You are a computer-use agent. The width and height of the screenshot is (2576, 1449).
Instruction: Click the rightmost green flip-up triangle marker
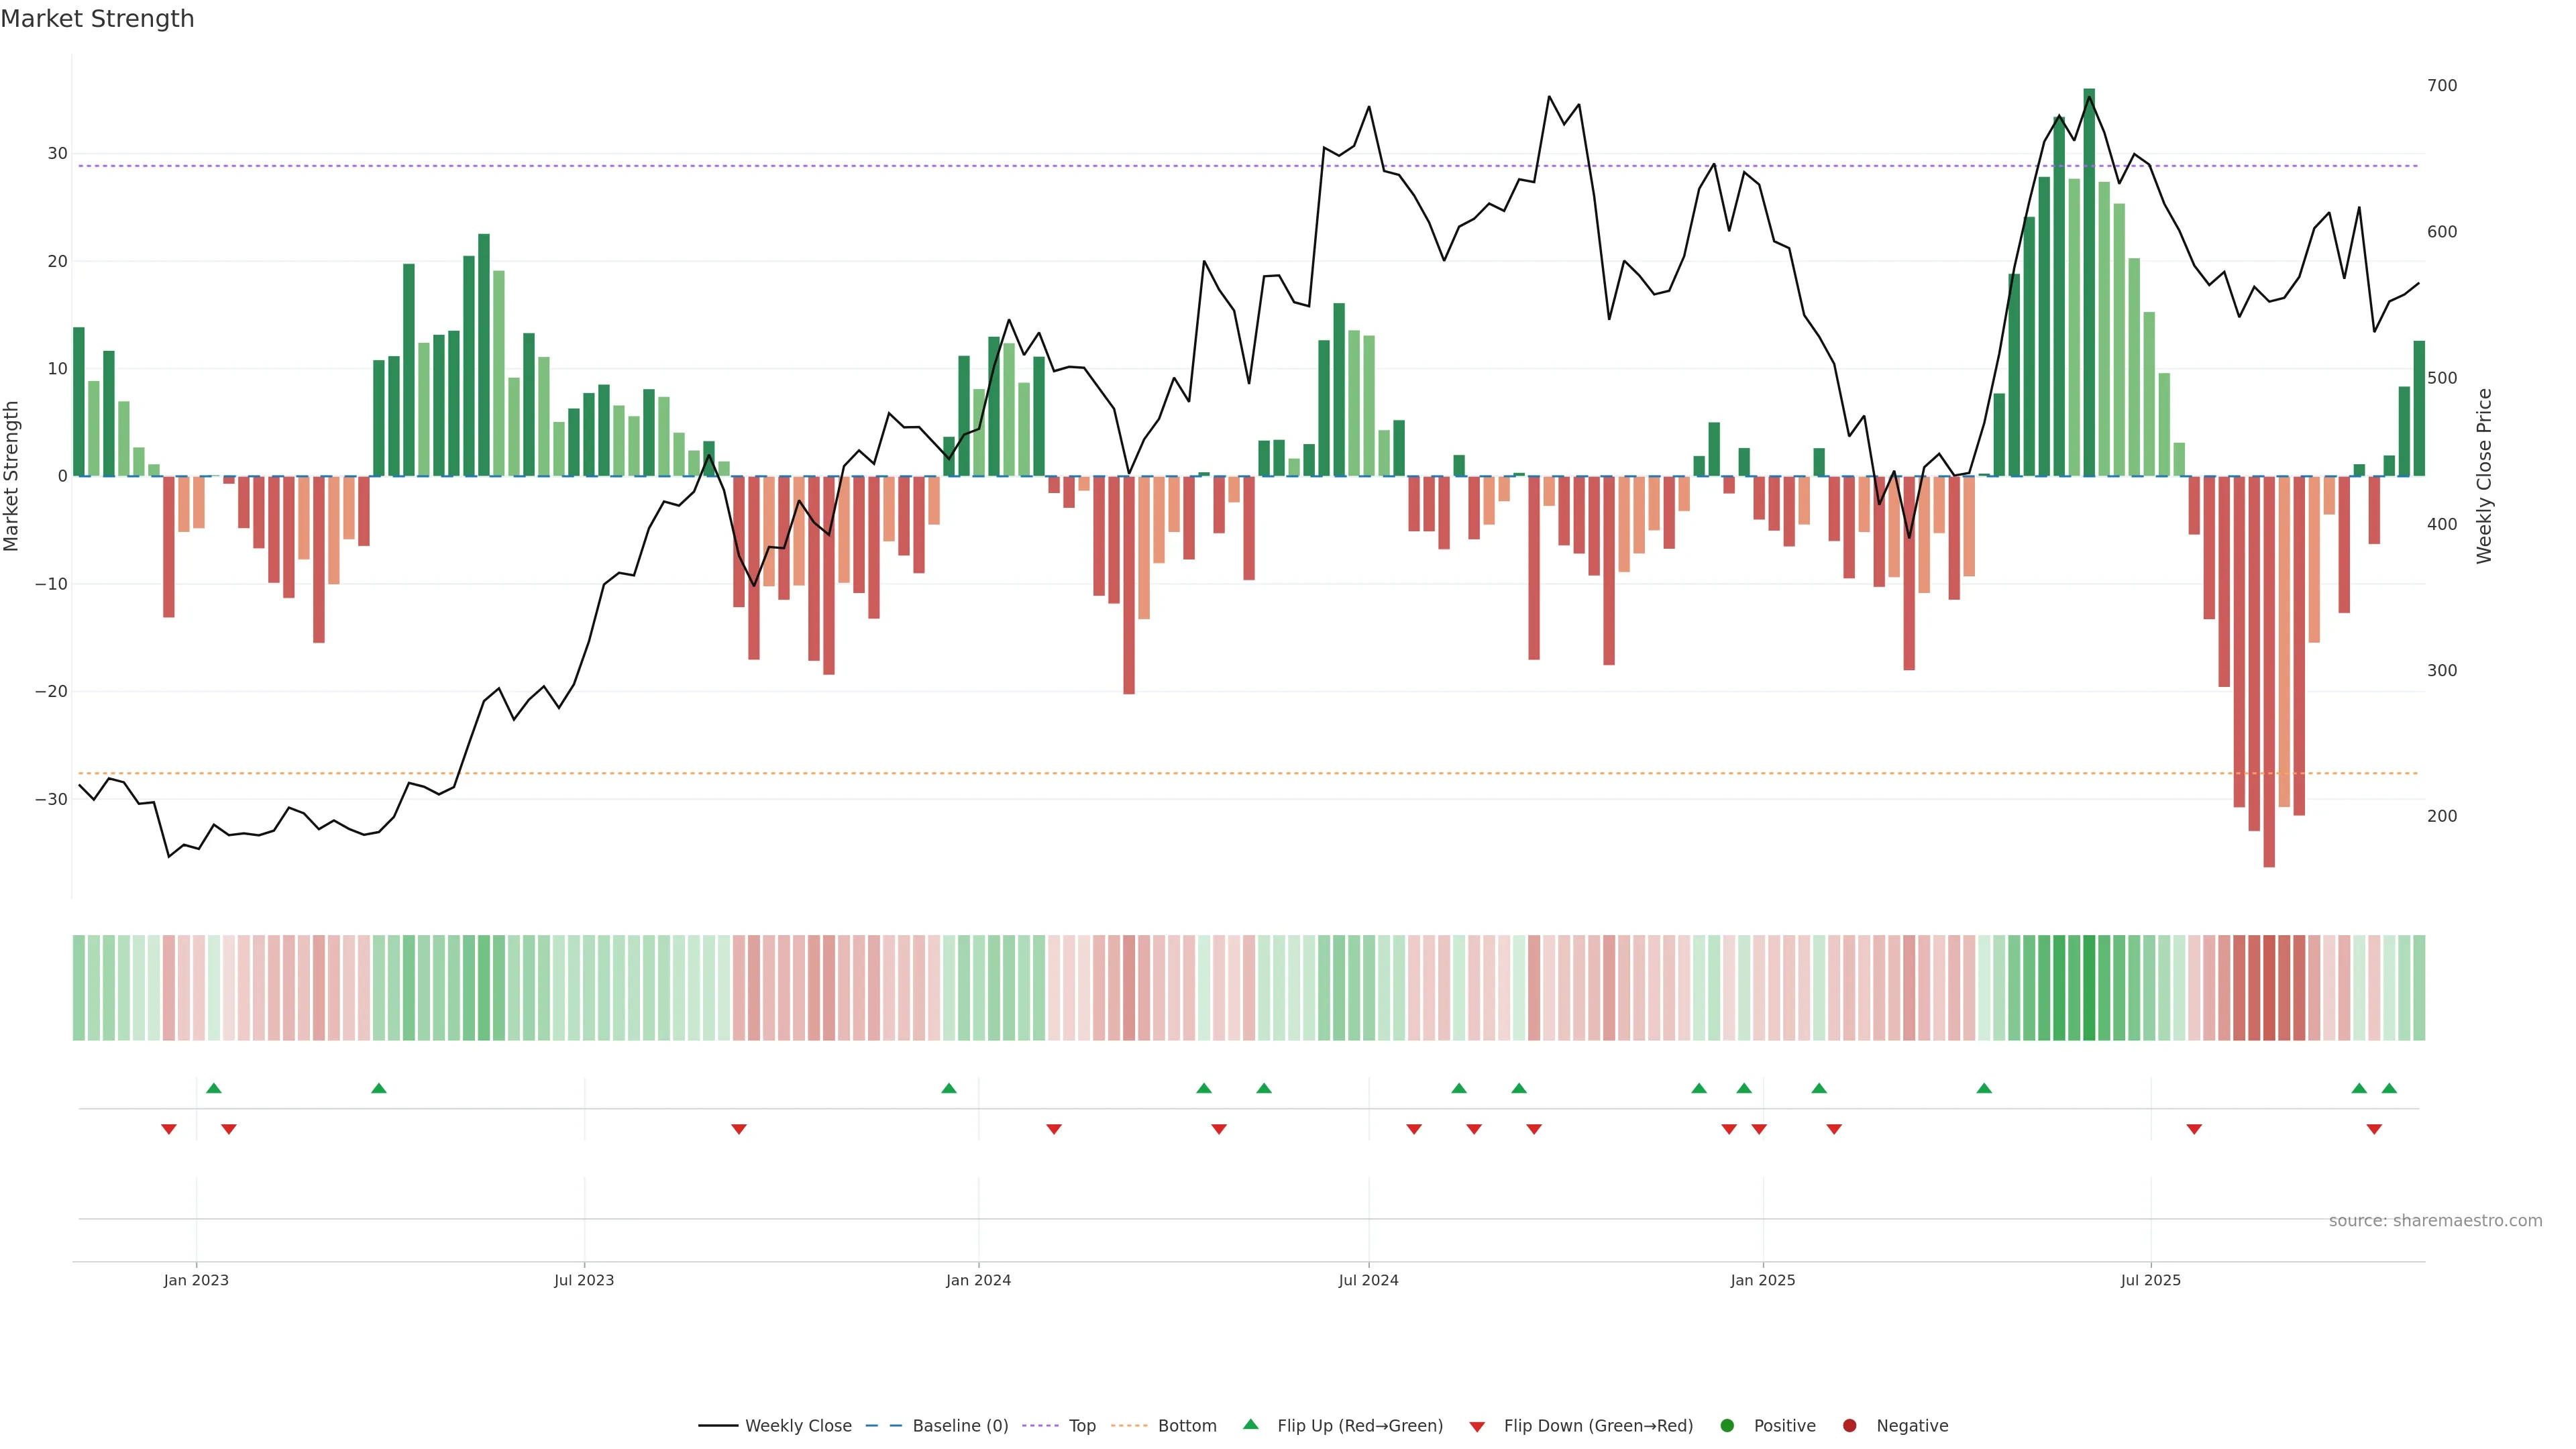[2389, 1088]
